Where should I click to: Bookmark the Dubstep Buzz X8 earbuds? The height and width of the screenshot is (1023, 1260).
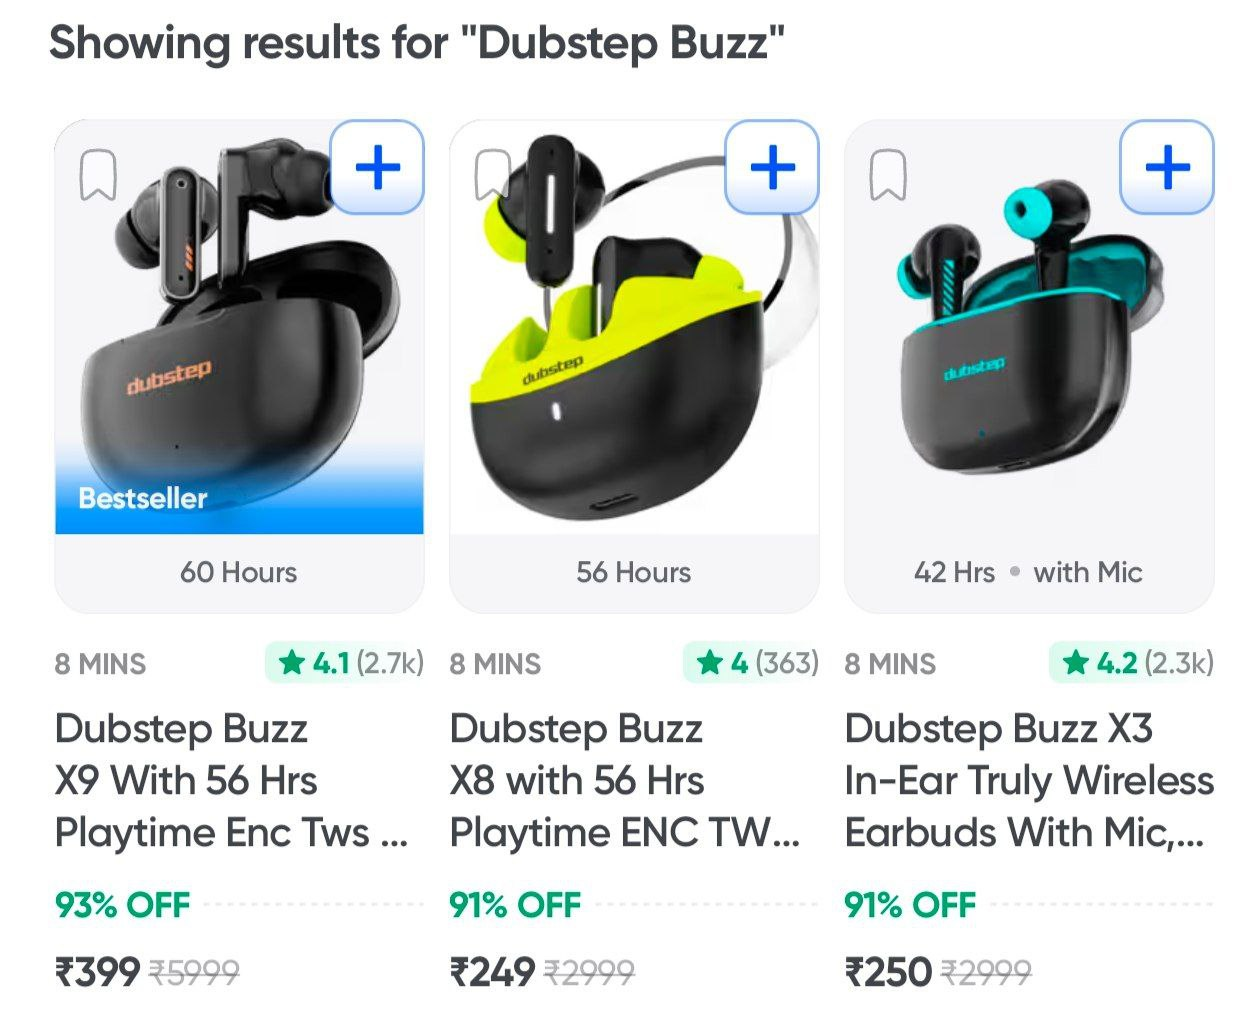click(x=493, y=176)
